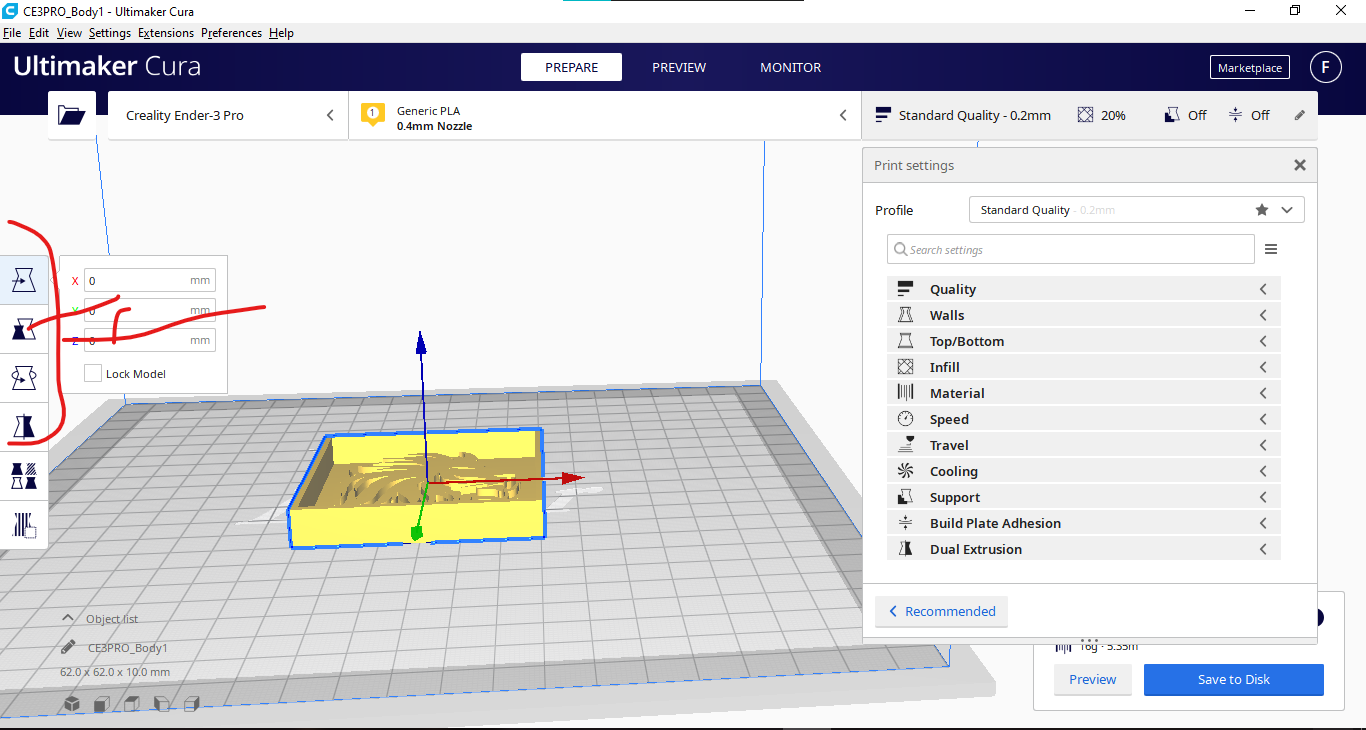Image resolution: width=1366 pixels, height=730 pixels.
Task: Switch to the right side view icon
Action: coord(191,704)
